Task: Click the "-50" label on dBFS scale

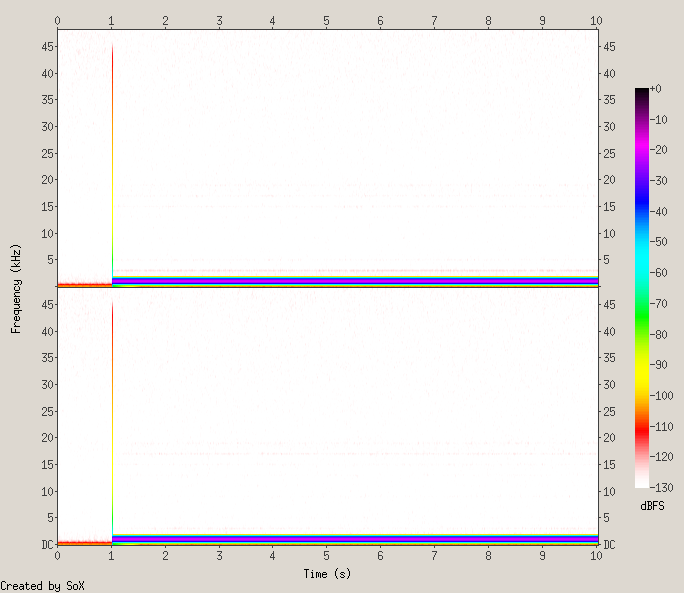Action: [658, 241]
